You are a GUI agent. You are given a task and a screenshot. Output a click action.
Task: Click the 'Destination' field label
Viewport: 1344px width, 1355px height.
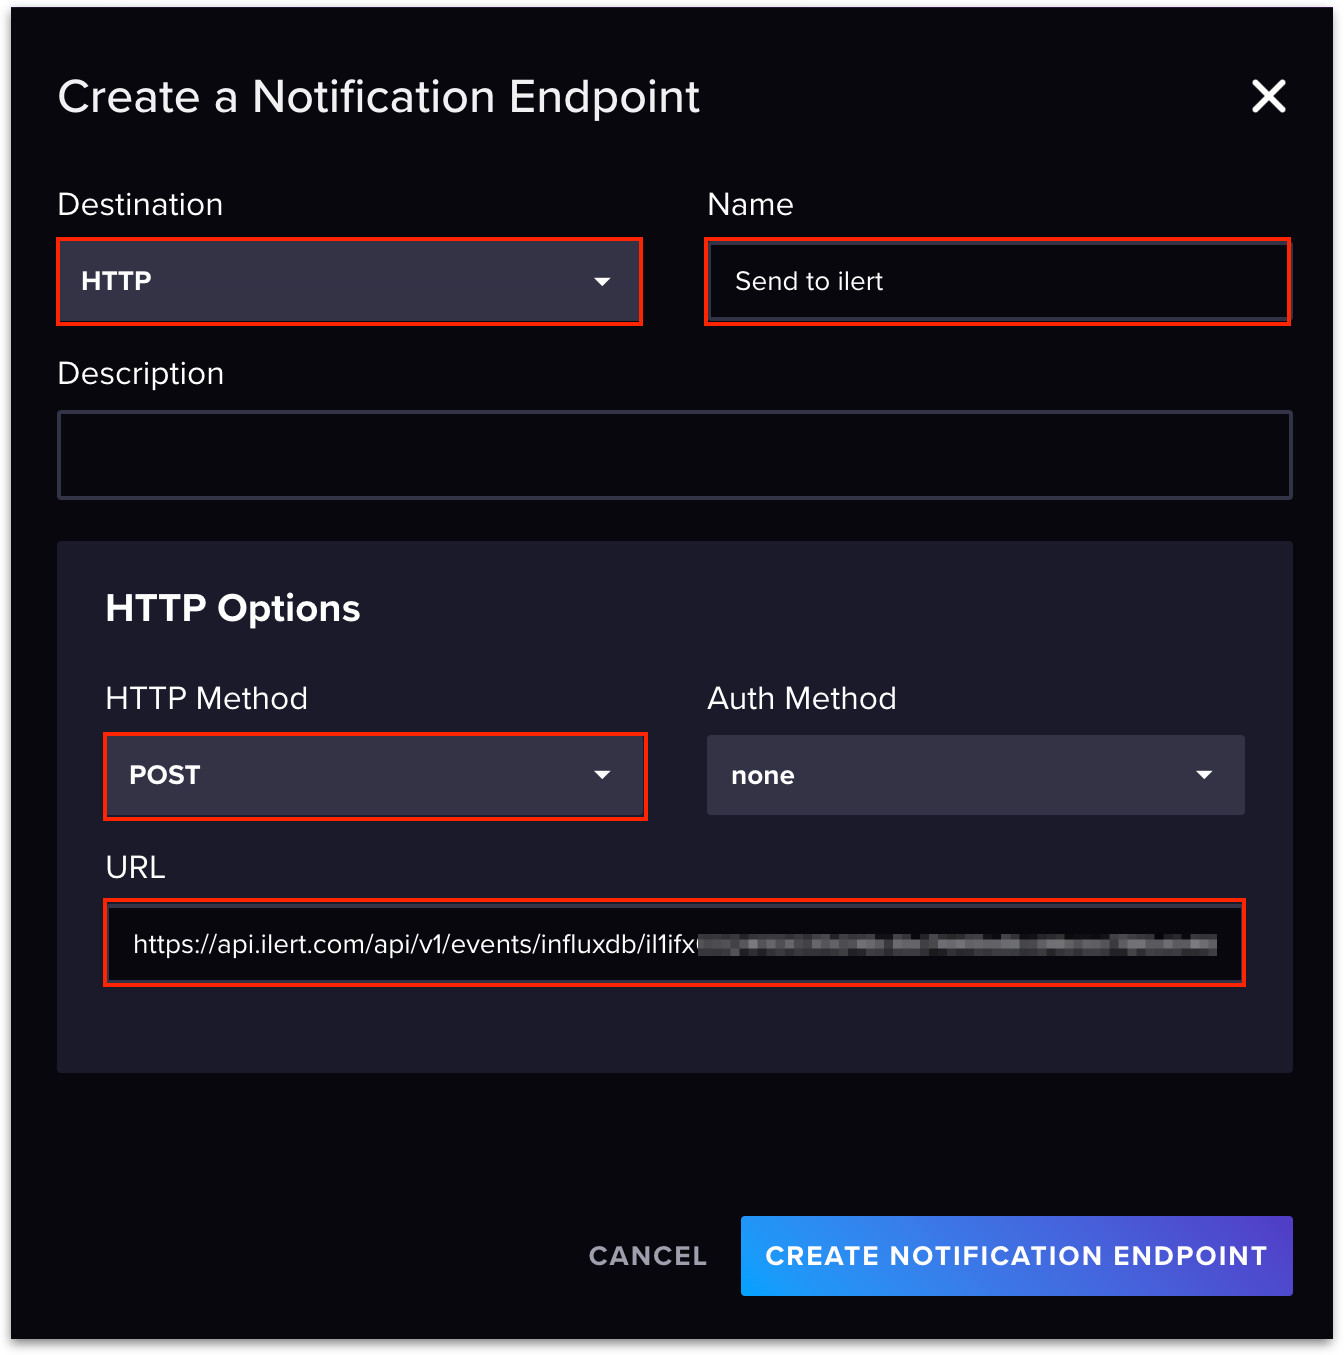coord(140,205)
